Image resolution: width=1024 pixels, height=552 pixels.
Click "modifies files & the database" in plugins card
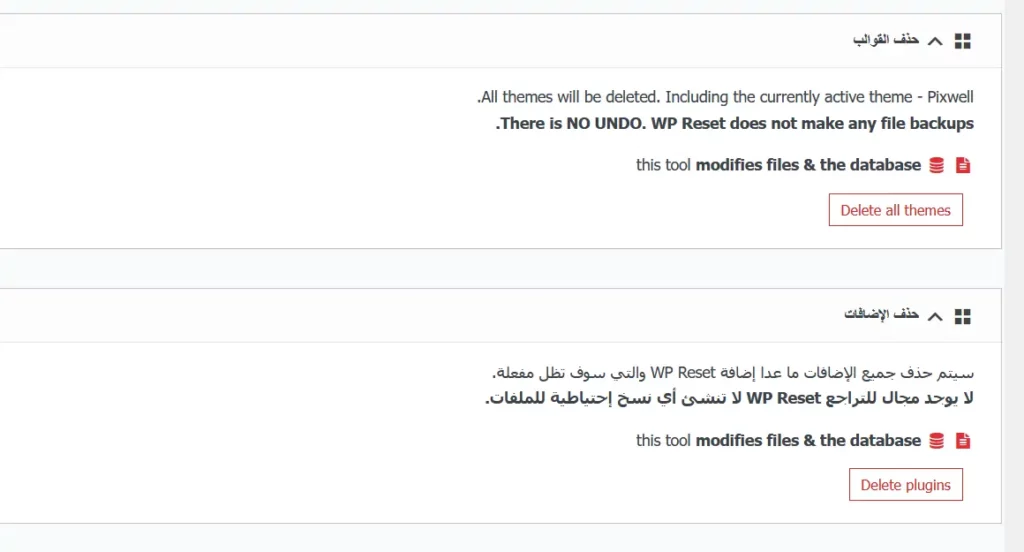pyautogui.click(x=808, y=440)
